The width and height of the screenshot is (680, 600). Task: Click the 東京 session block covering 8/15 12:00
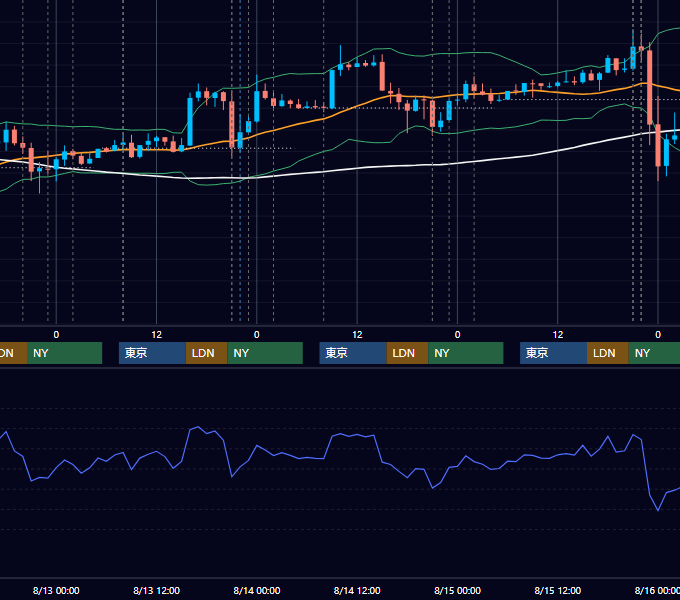553,353
